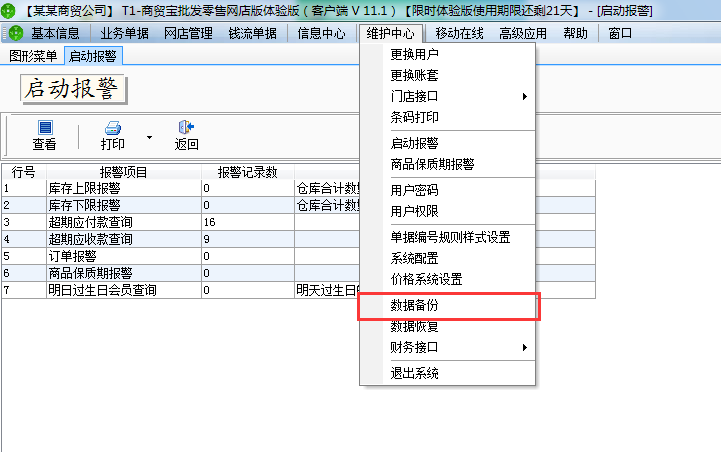Image resolution: width=721 pixels, height=452 pixels.
Task: Click the 维护中心 menu header
Action: click(390, 33)
